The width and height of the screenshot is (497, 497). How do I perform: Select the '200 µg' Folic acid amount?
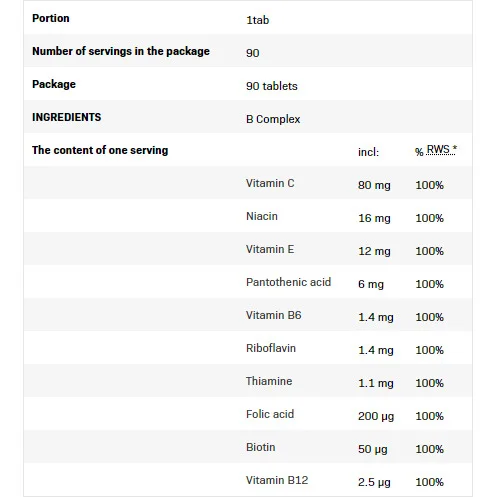point(376,416)
